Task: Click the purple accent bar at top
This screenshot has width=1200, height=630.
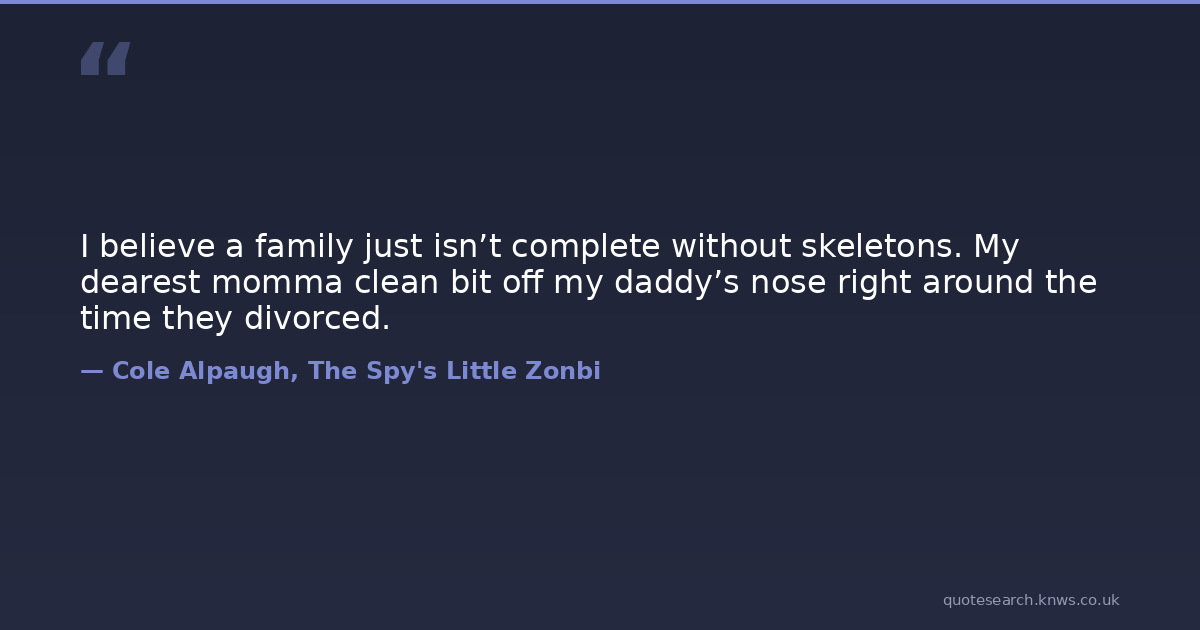Action: (600, 2)
